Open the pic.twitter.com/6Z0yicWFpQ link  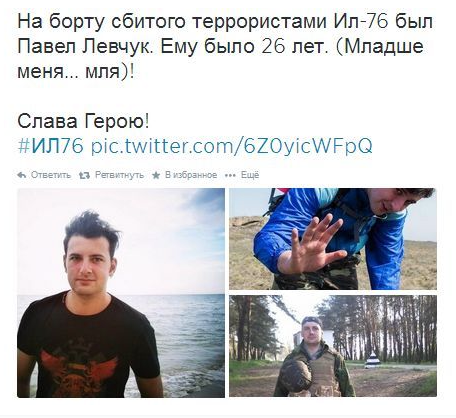(x=232, y=146)
